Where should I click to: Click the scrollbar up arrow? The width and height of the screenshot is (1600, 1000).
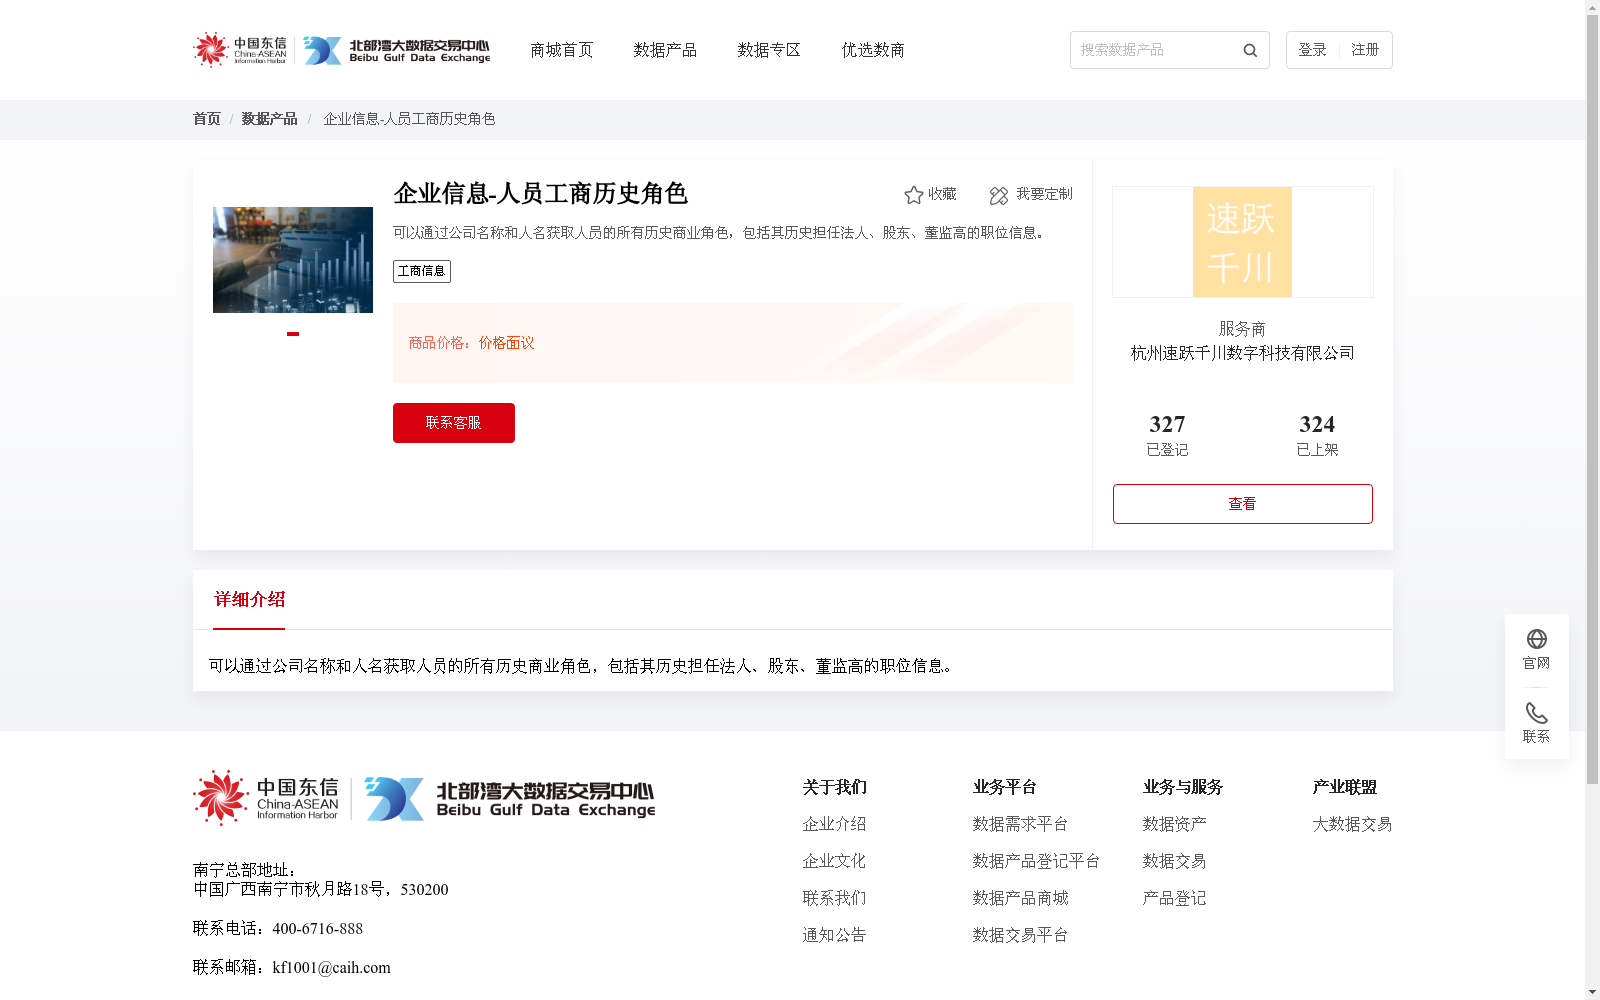[1592, 6]
